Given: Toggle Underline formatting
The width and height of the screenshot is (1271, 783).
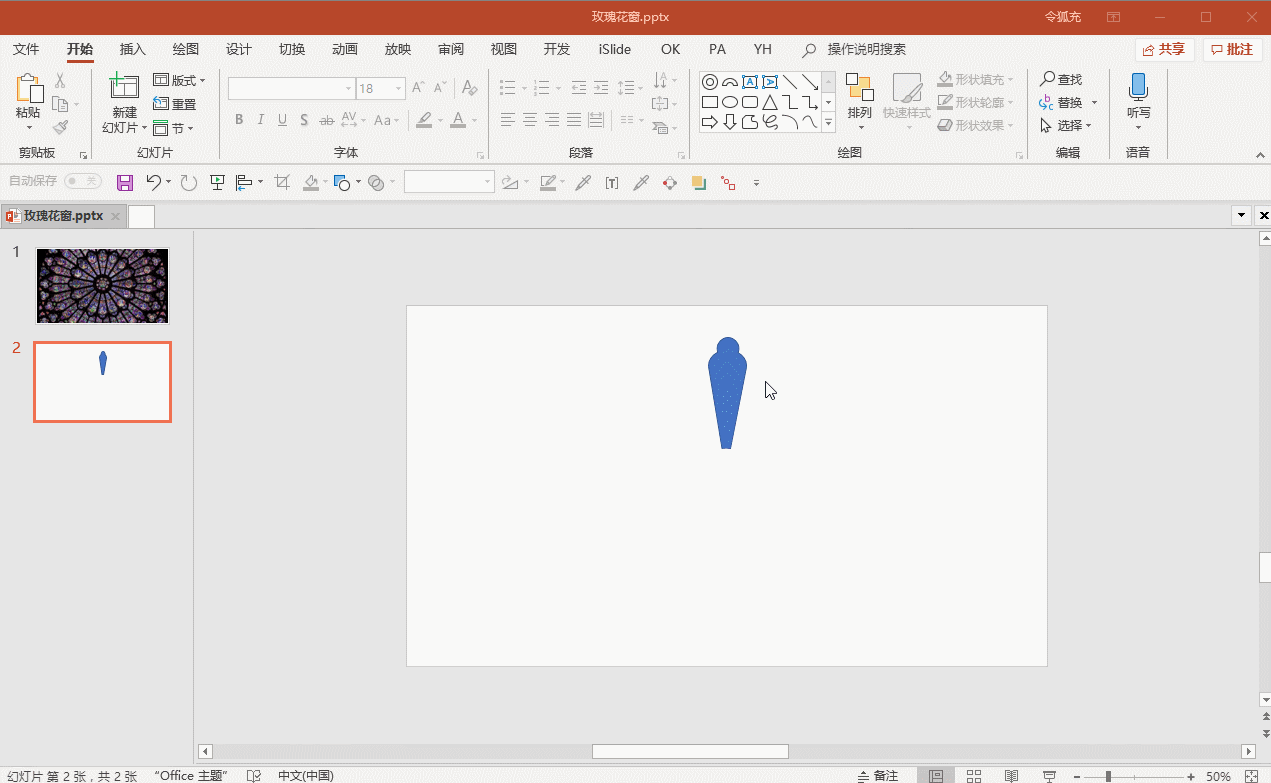Looking at the screenshot, I should (283, 120).
